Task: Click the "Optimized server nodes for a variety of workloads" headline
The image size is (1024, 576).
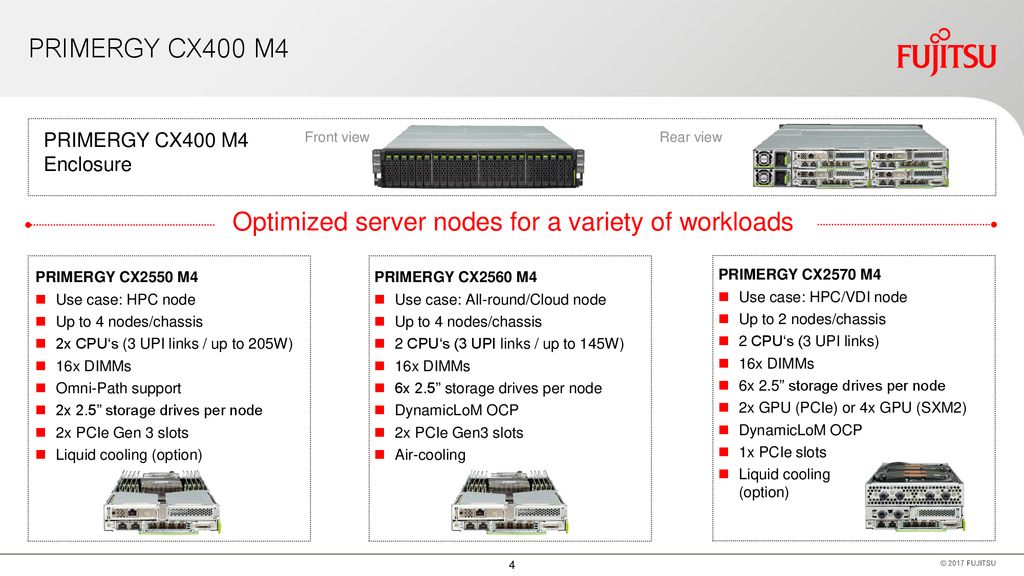Action: [513, 222]
